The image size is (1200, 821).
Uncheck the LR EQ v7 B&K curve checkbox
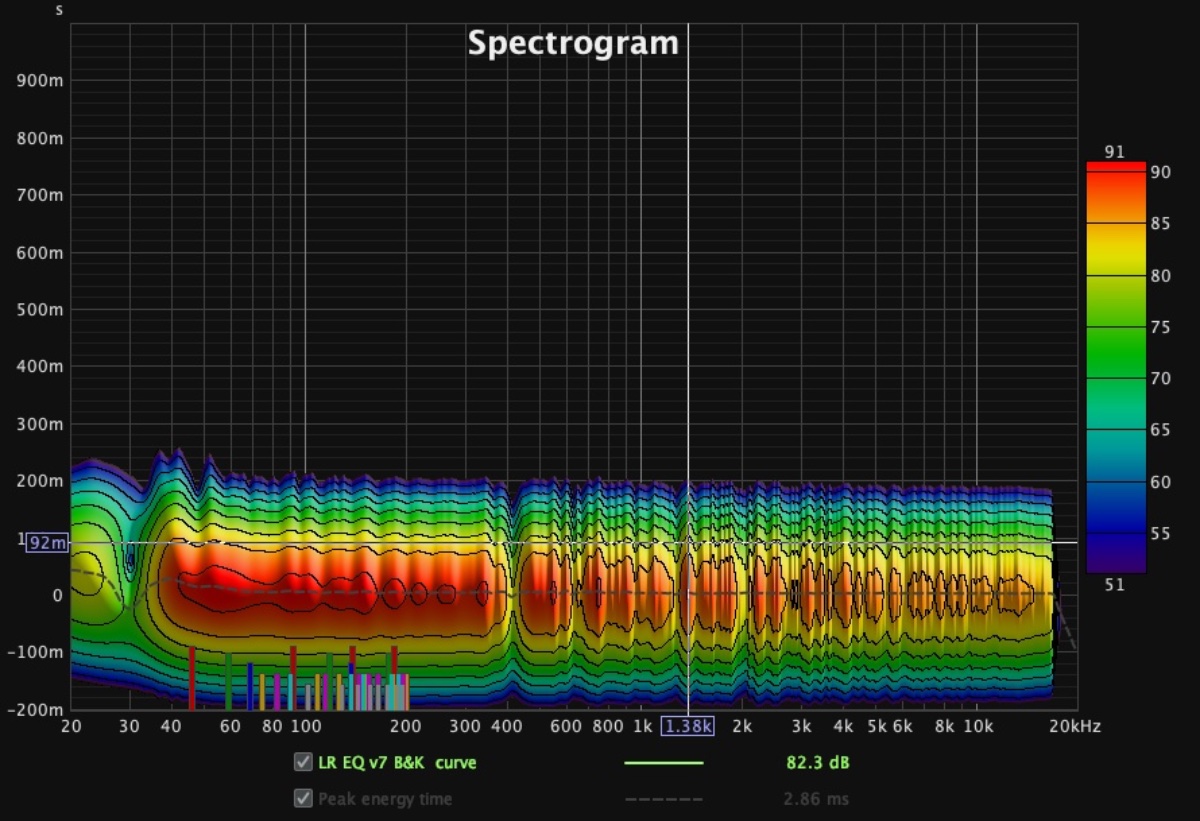click(302, 763)
